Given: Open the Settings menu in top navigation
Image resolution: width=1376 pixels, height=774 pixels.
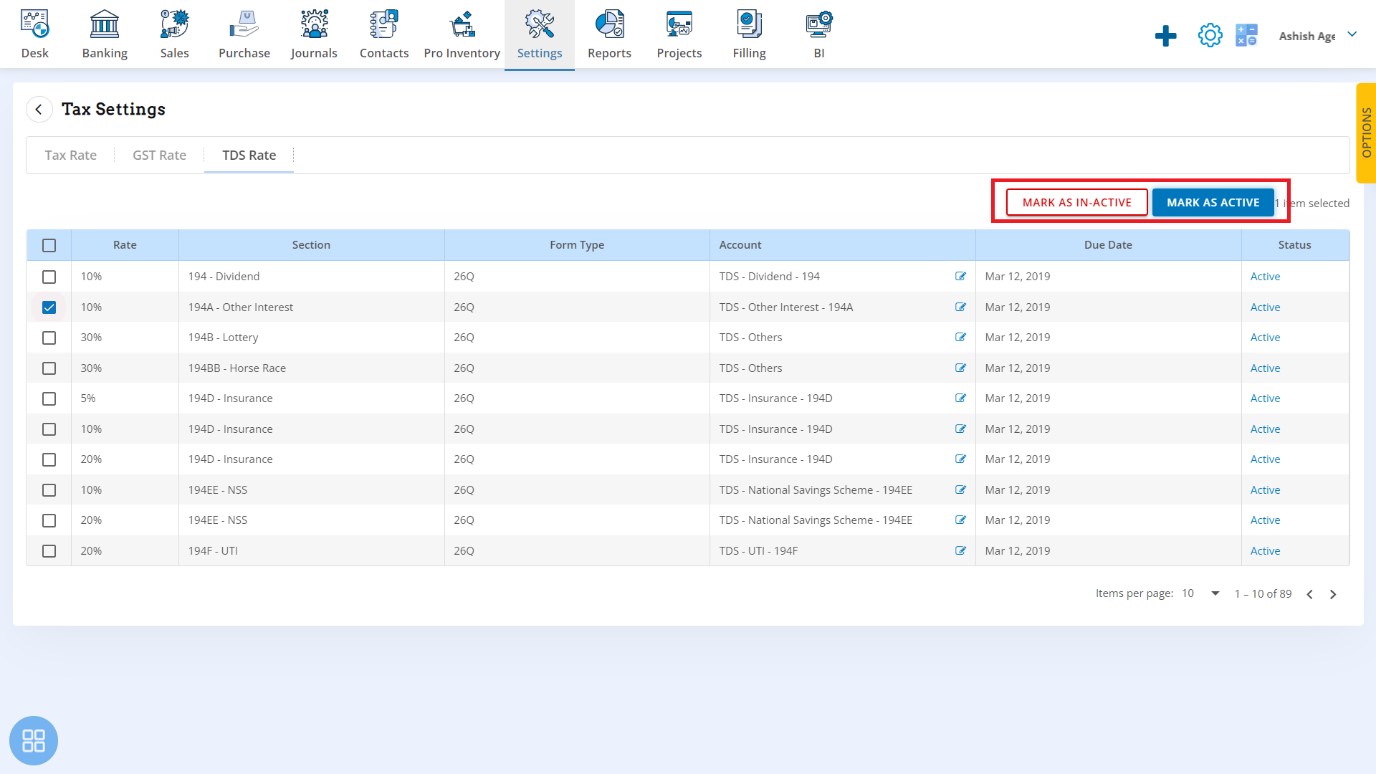Looking at the screenshot, I should tap(540, 34).
